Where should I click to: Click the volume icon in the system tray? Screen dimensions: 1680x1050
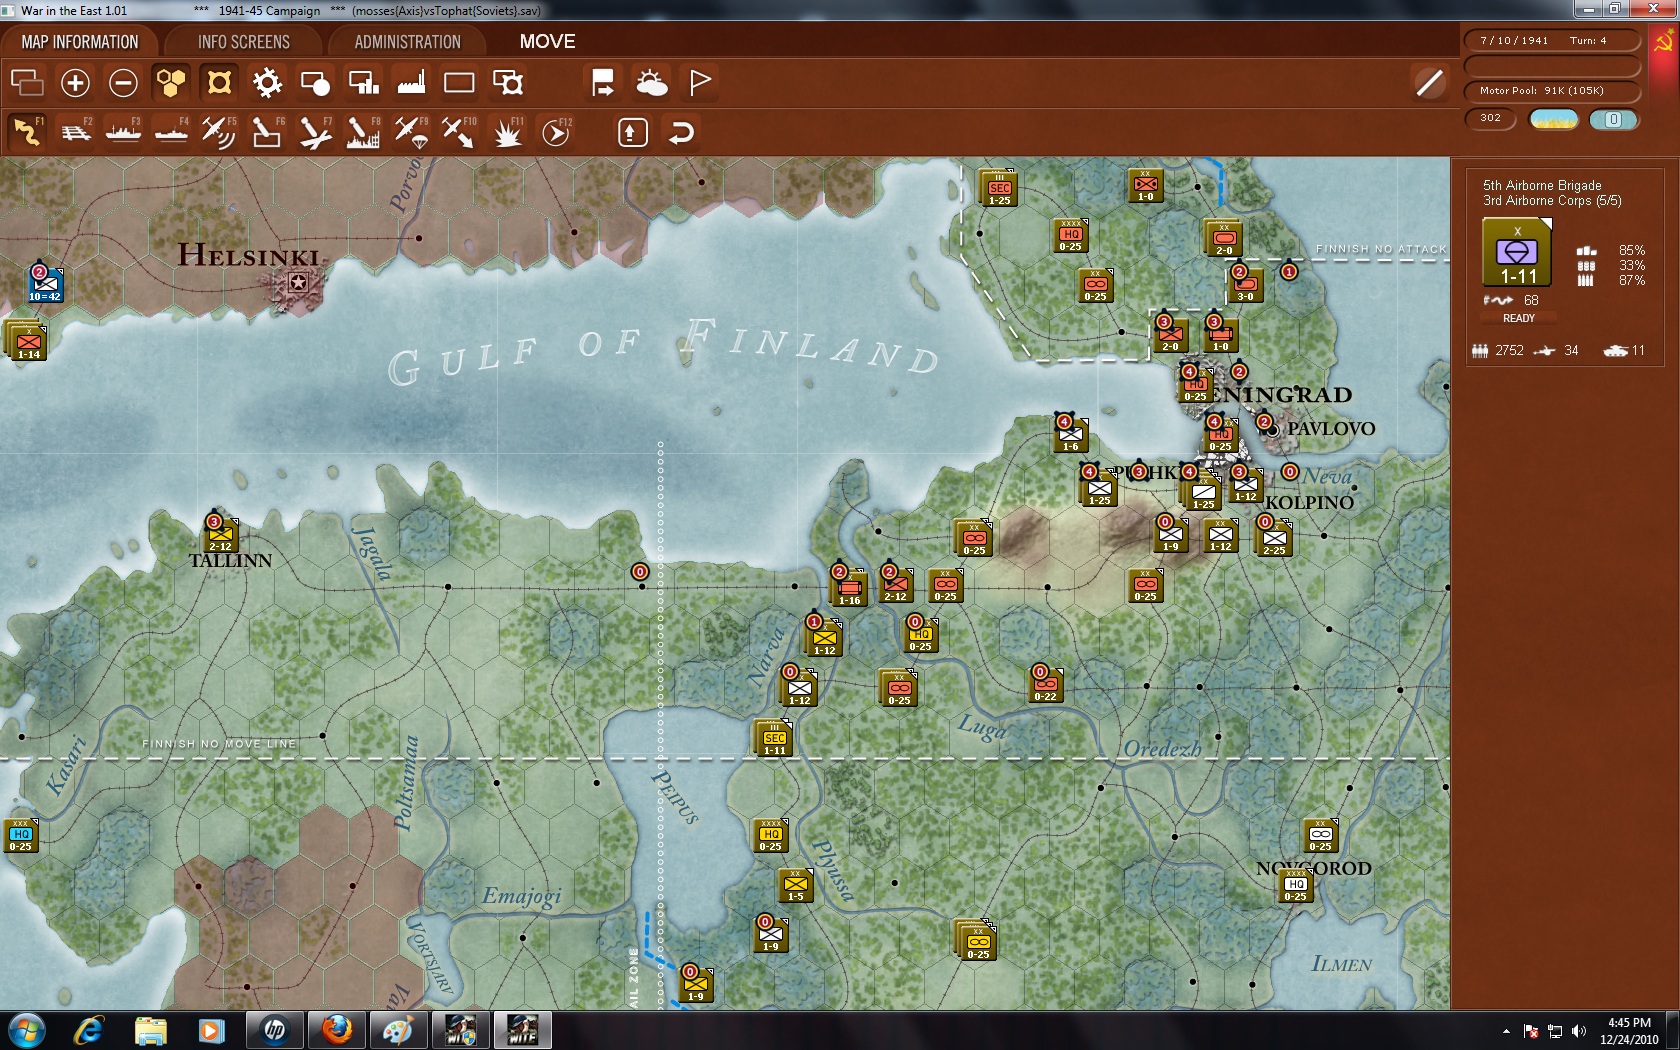coord(1579,1031)
